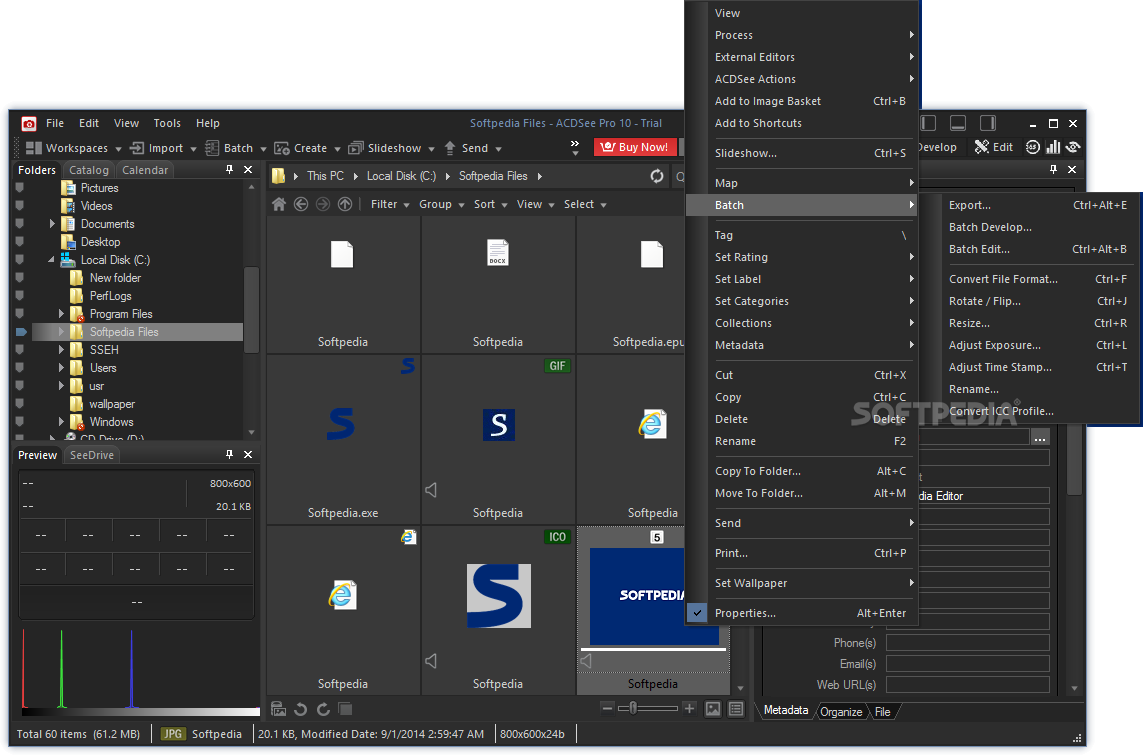Rotate left icon in bottom toolbar
The width and height of the screenshot is (1143, 755).
pyautogui.click(x=300, y=708)
